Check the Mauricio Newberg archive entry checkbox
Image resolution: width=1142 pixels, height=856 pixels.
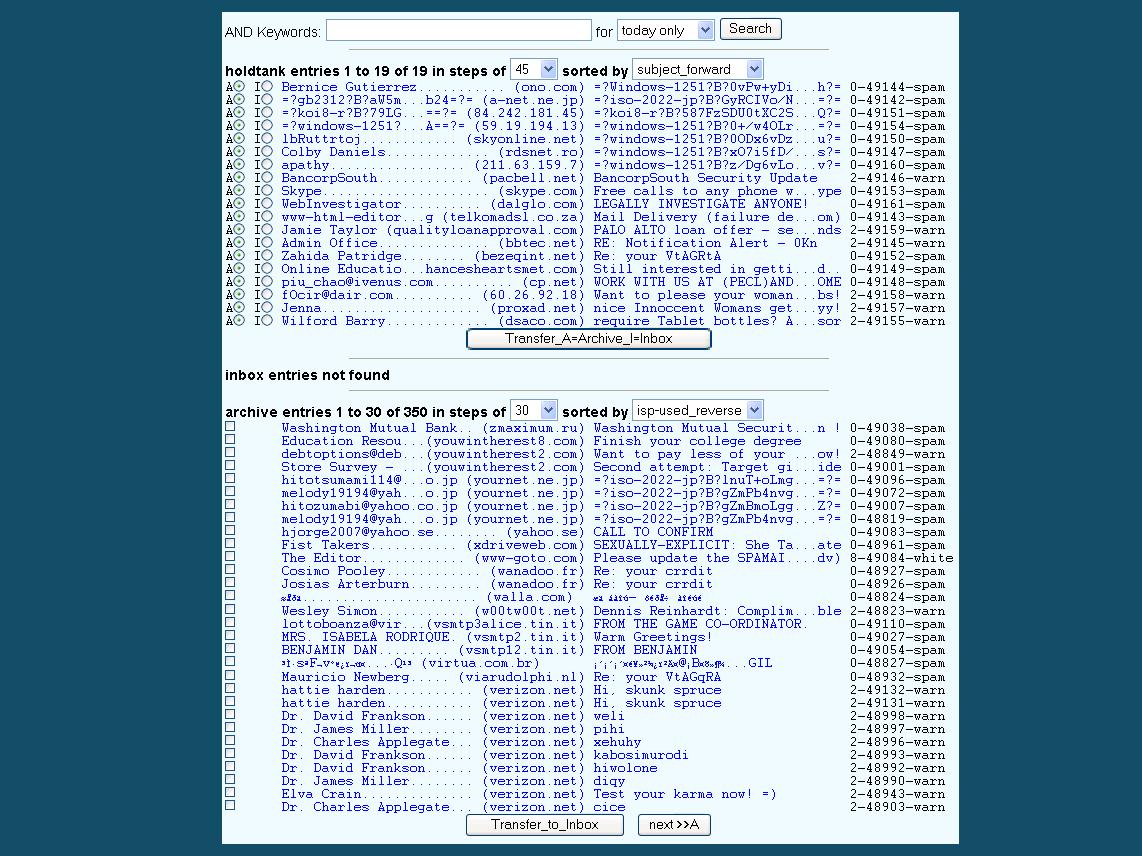tap(230, 675)
